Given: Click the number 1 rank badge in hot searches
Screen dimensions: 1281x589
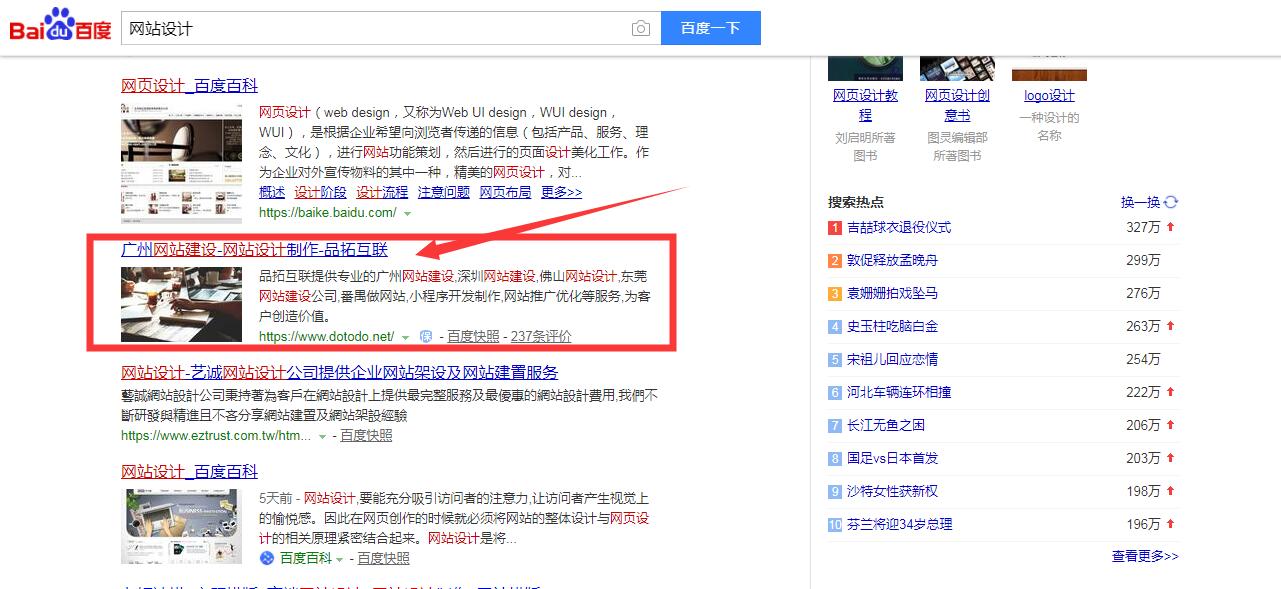Looking at the screenshot, I should click(835, 228).
